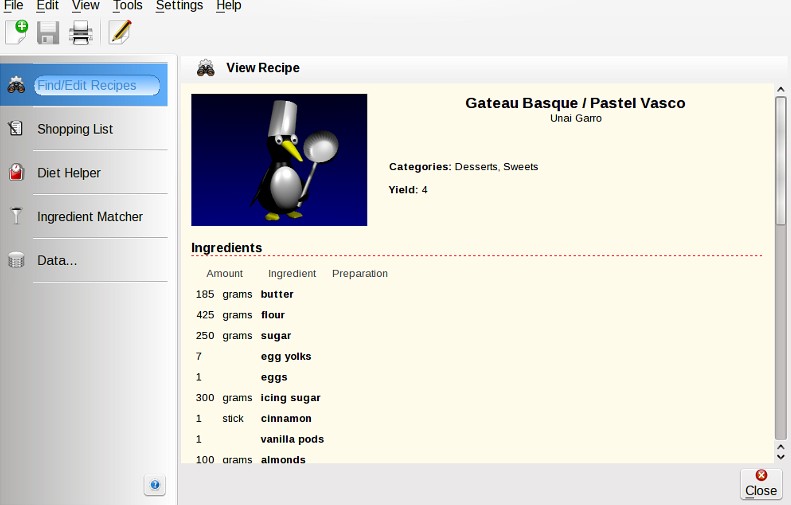The width and height of the screenshot is (791, 505).
Task: Open the Settings menu
Action: pyautogui.click(x=179, y=6)
